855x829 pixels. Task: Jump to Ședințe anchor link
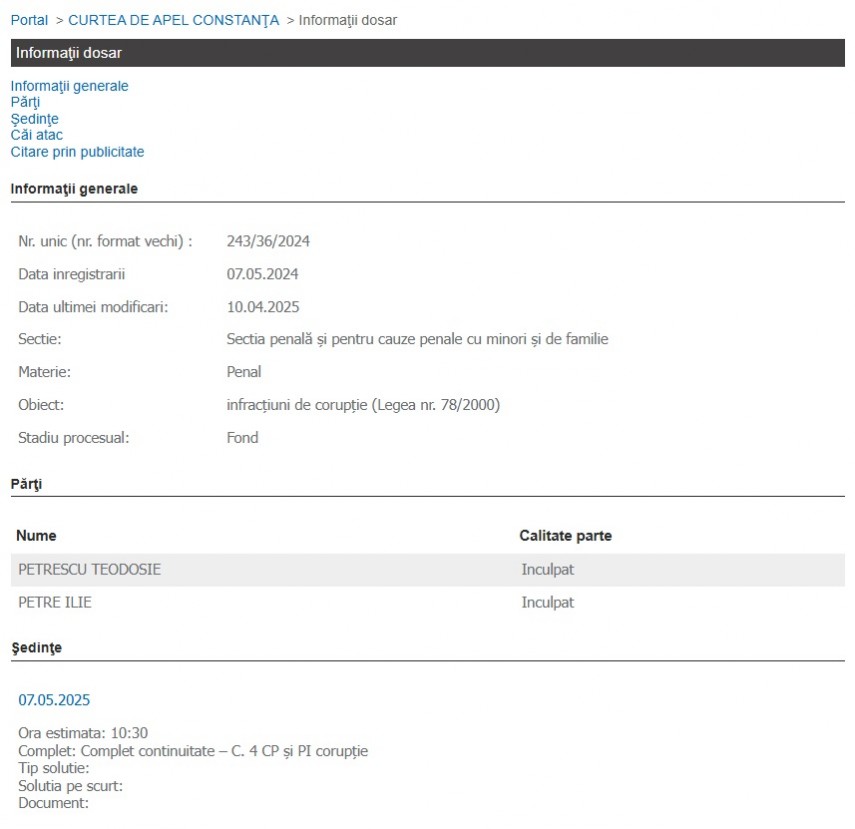pos(34,119)
